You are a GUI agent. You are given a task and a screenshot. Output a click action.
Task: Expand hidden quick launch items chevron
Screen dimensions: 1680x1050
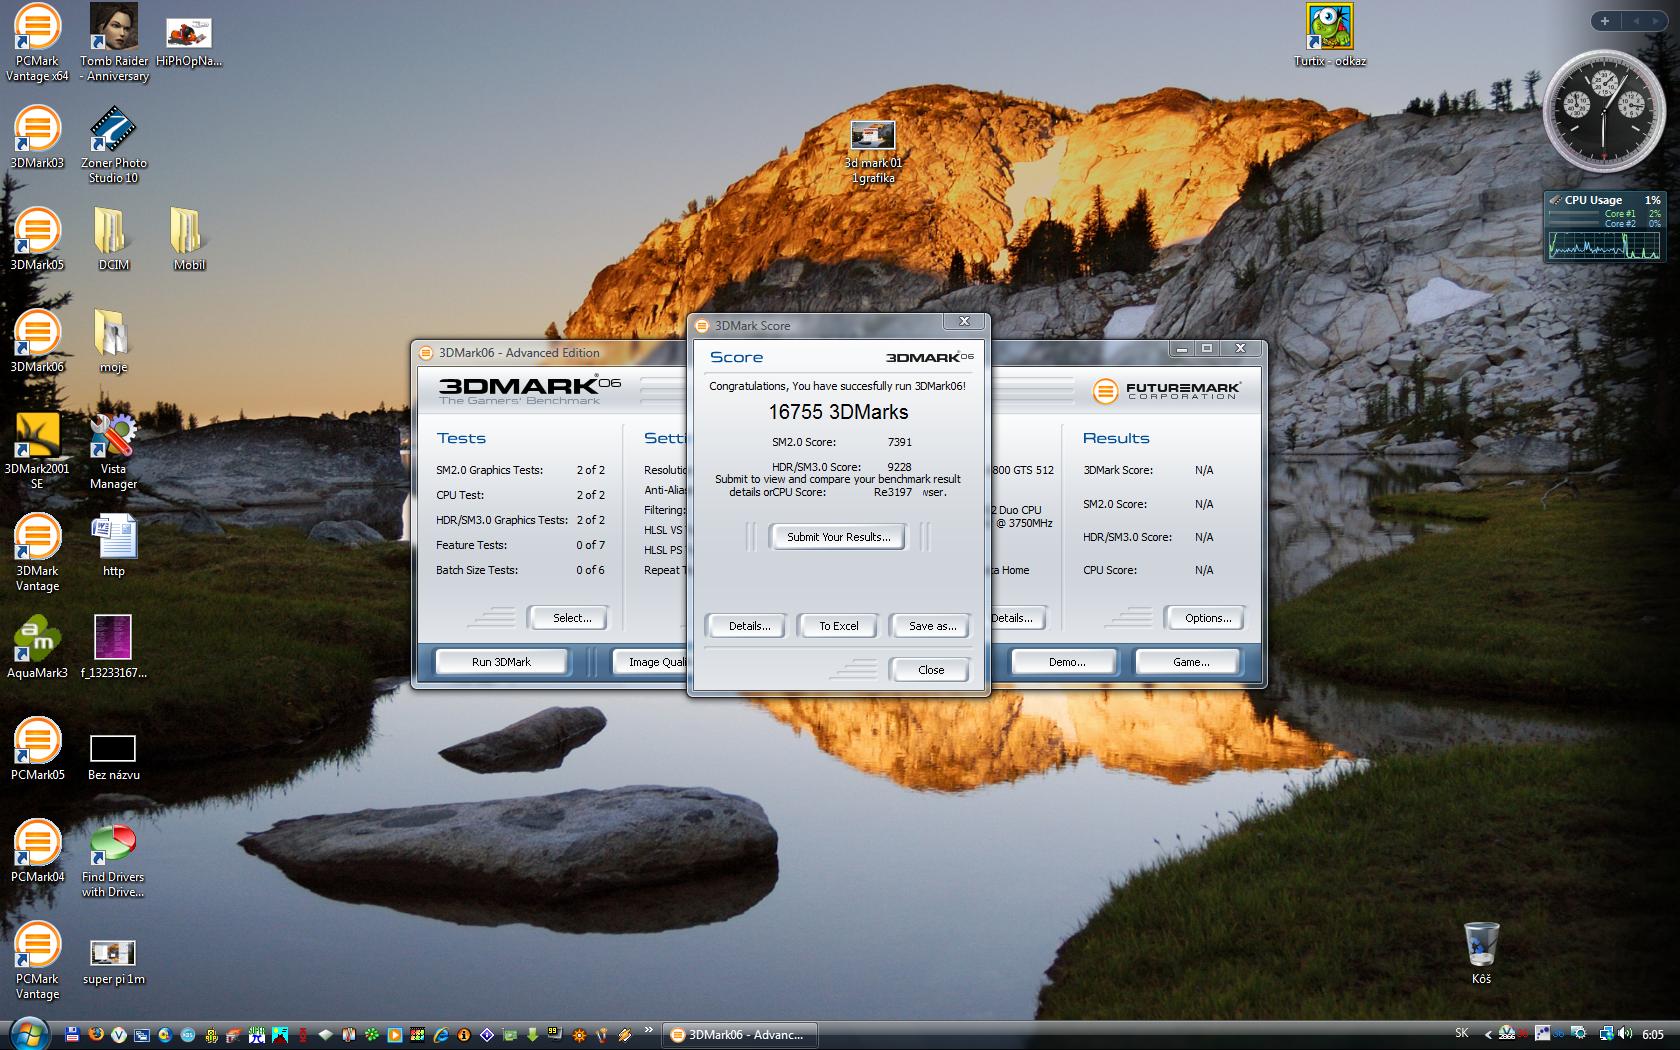pyautogui.click(x=648, y=1029)
